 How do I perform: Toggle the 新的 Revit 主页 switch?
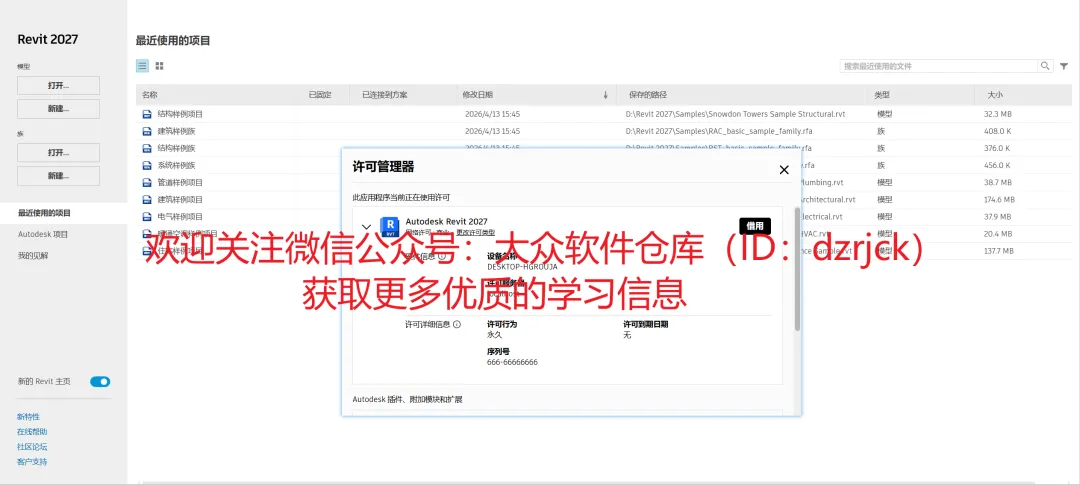pyautogui.click(x=100, y=382)
